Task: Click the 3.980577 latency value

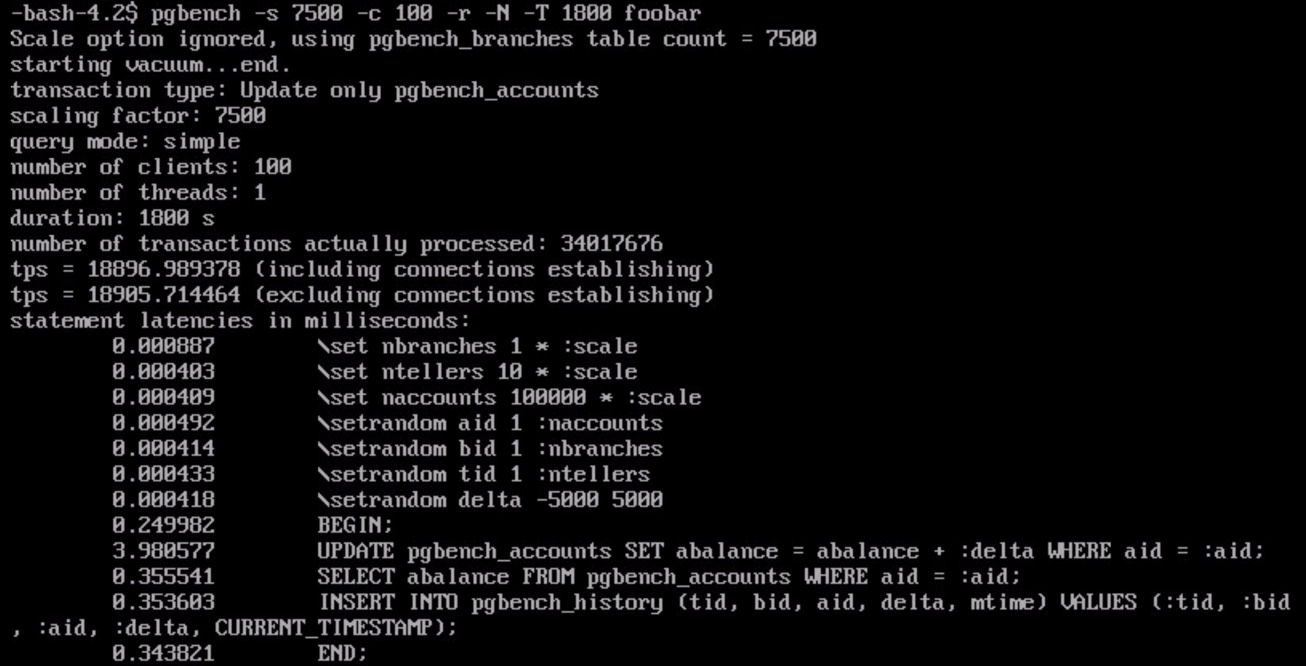Action: coord(163,551)
